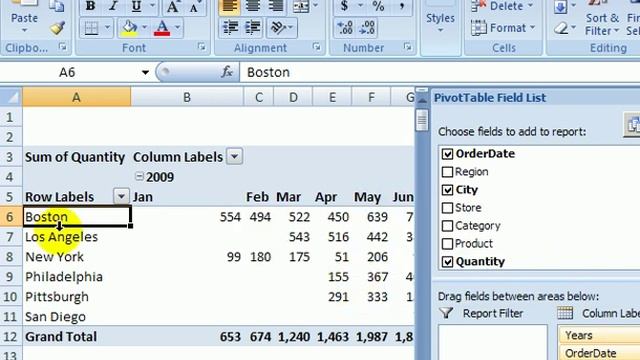
Task: Open the text Orientation tool
Action: [x=278, y=28]
